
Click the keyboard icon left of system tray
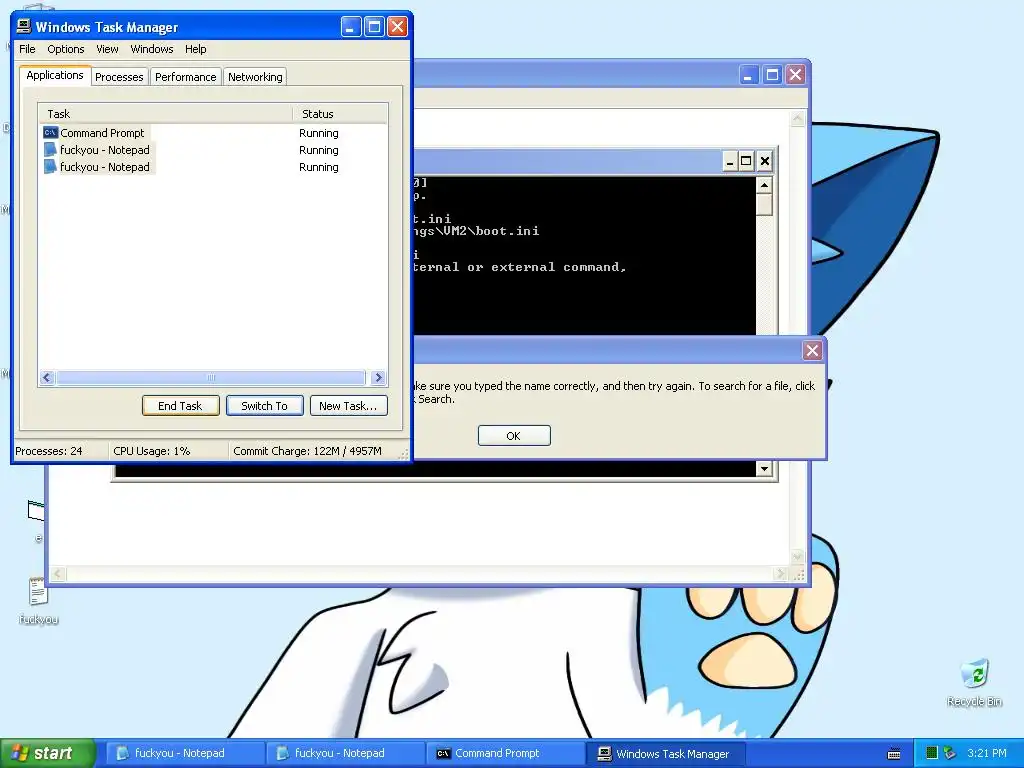[894, 754]
